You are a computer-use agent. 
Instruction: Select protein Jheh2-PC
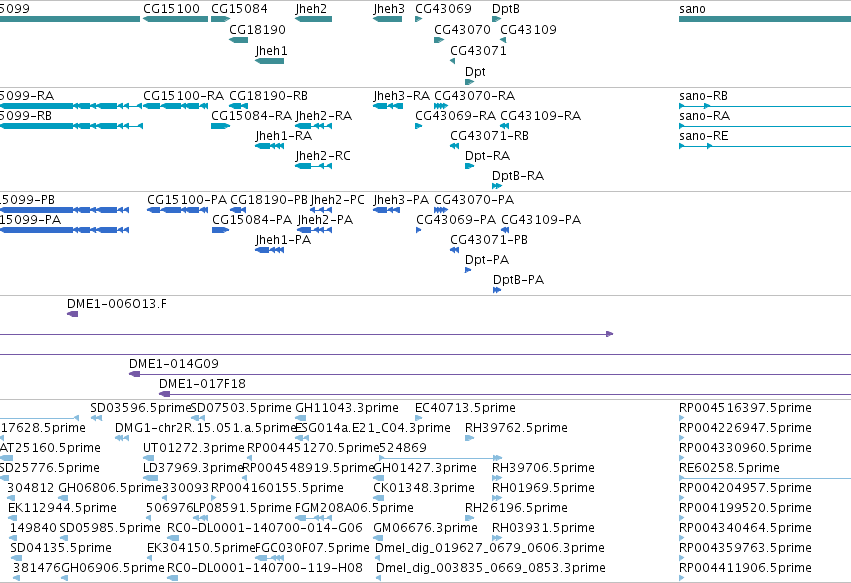(x=321, y=210)
